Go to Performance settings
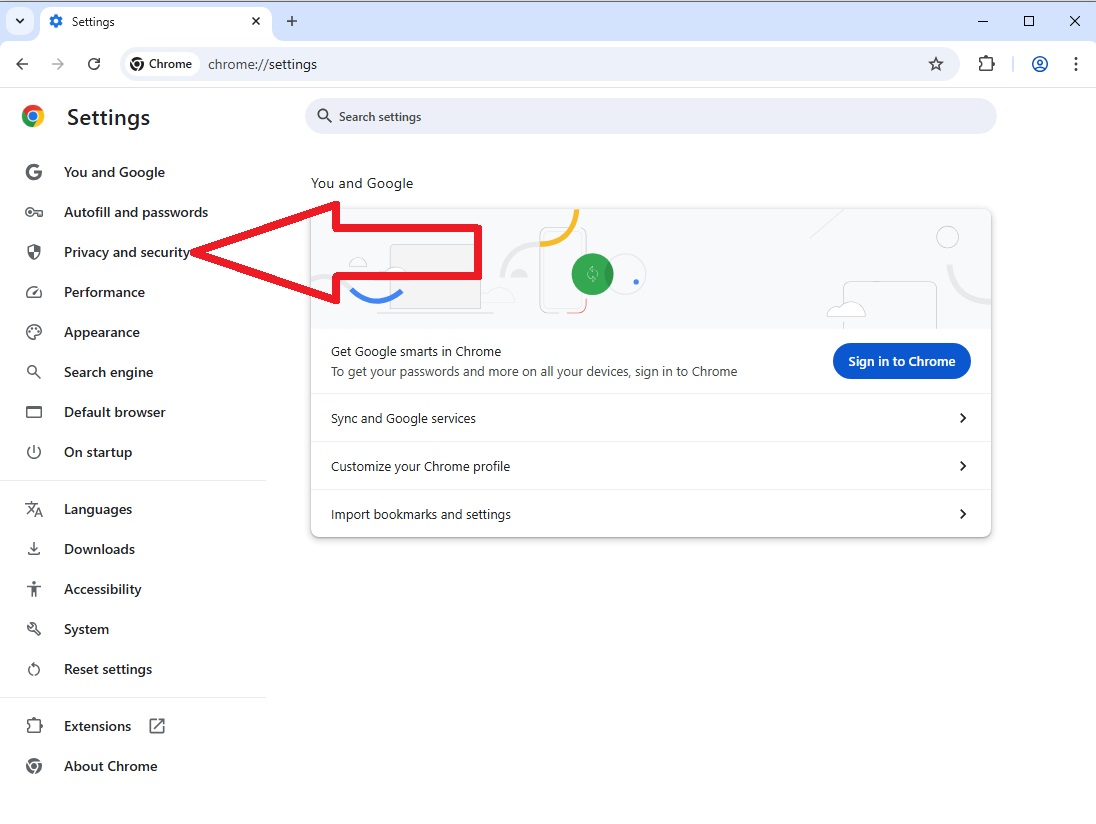Screen dimensions: 1096x824 [104, 292]
